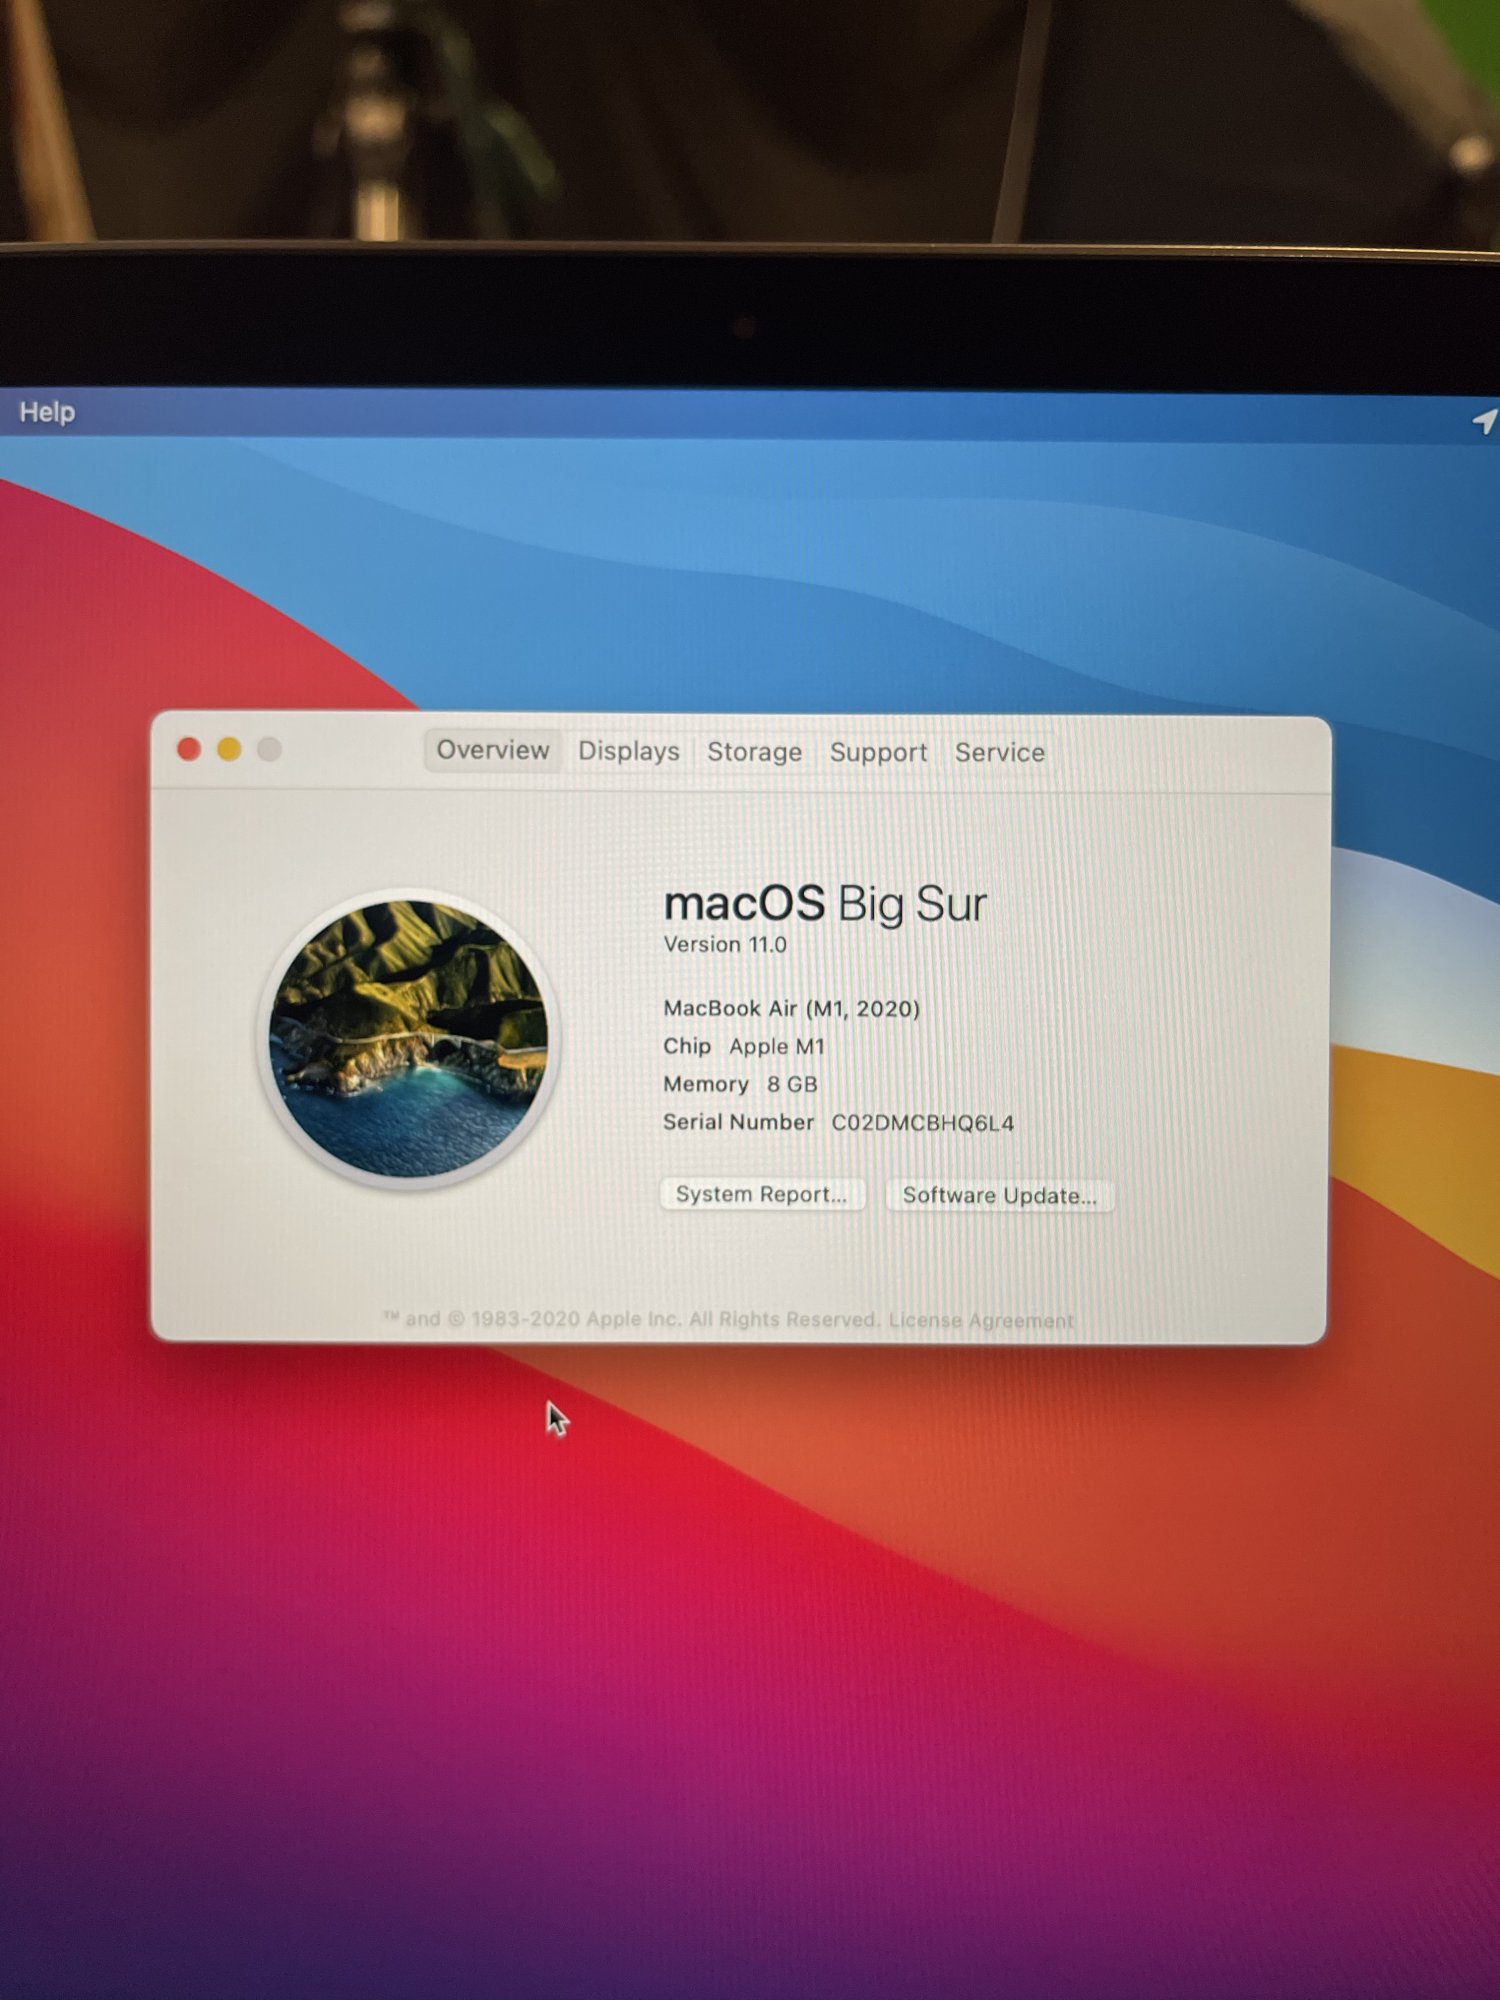The height and width of the screenshot is (2000, 1500).
Task: Click the MacBook Air (M1, 2020) text
Action: click(x=791, y=1008)
